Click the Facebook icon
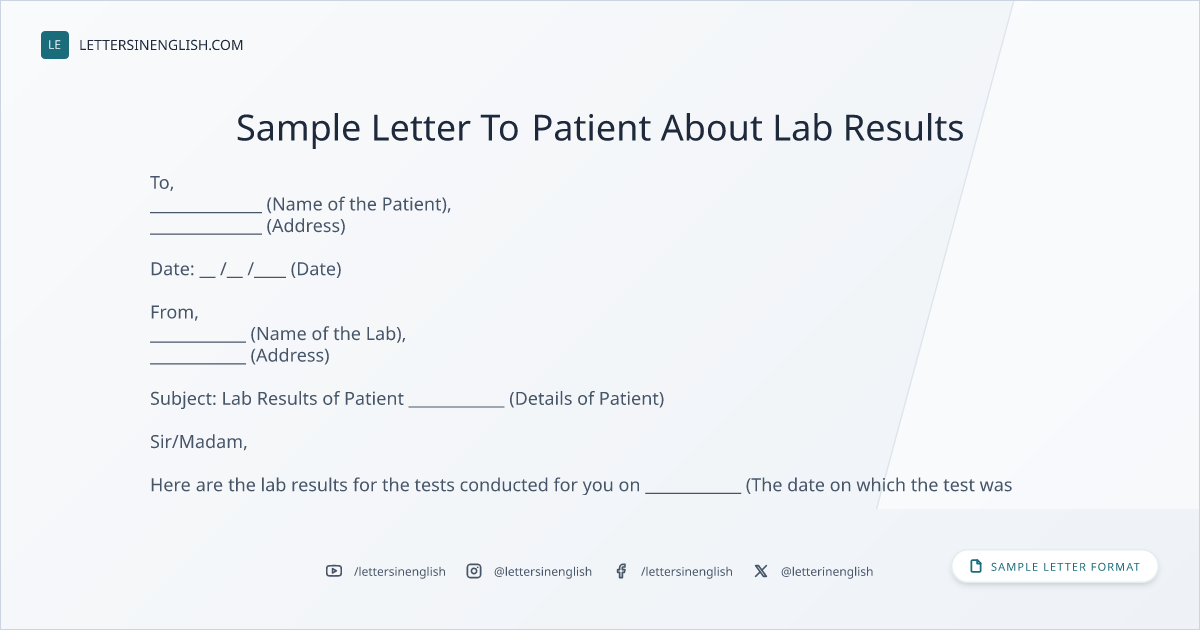 point(621,571)
